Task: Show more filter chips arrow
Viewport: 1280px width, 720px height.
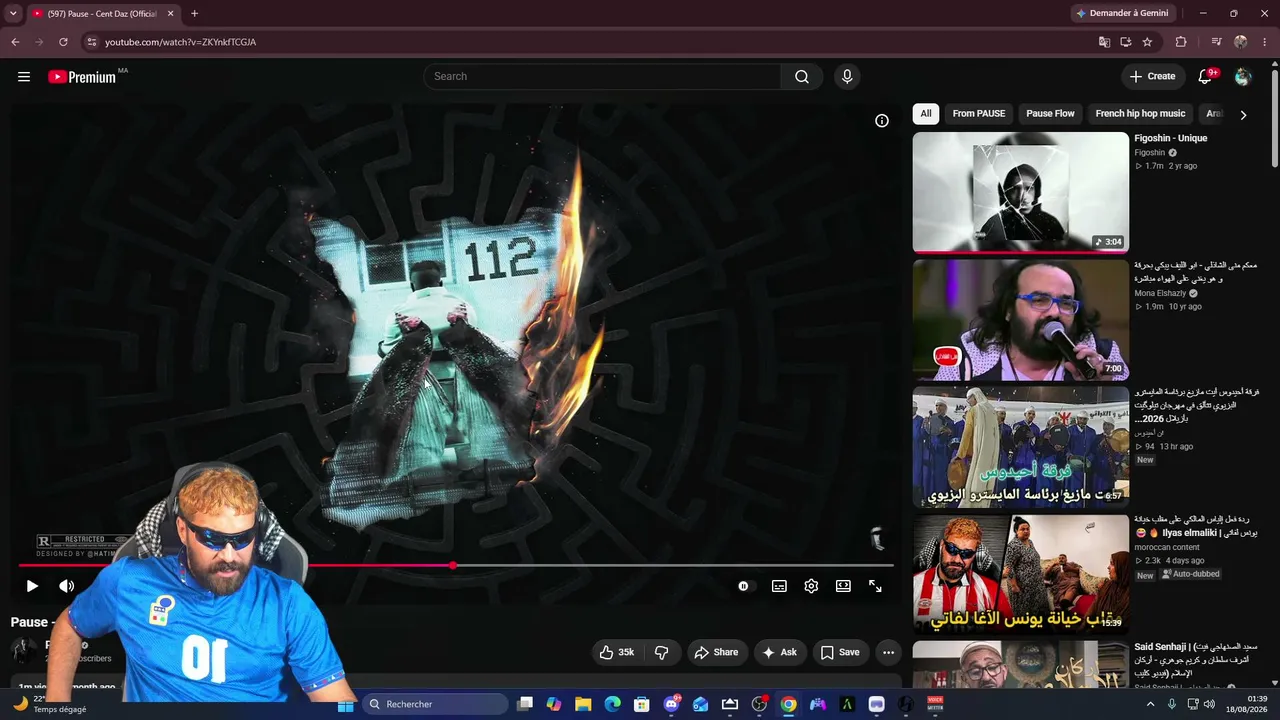Action: pyautogui.click(x=1243, y=115)
